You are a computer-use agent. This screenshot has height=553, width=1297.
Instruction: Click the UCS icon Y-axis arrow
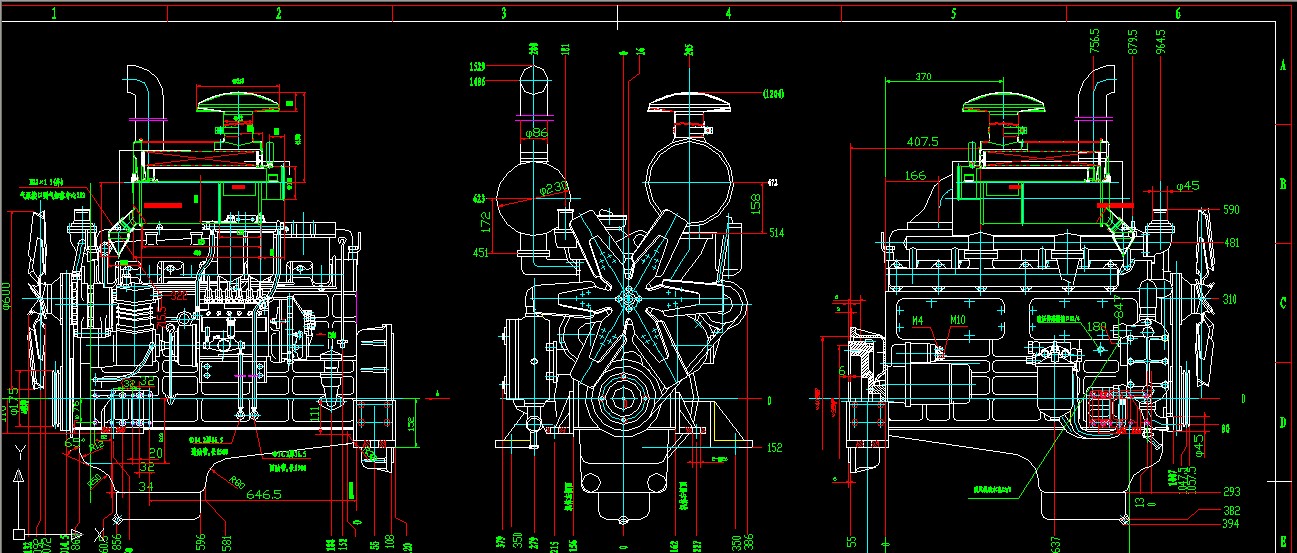19,477
